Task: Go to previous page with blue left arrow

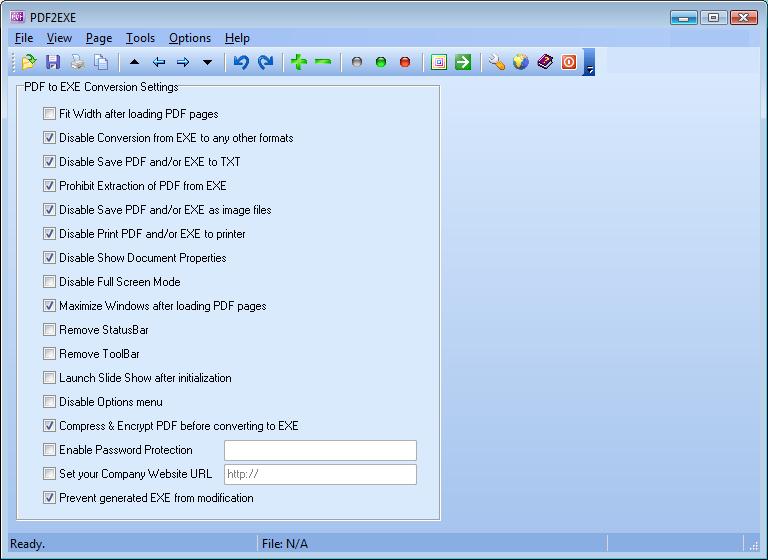Action: [159, 62]
